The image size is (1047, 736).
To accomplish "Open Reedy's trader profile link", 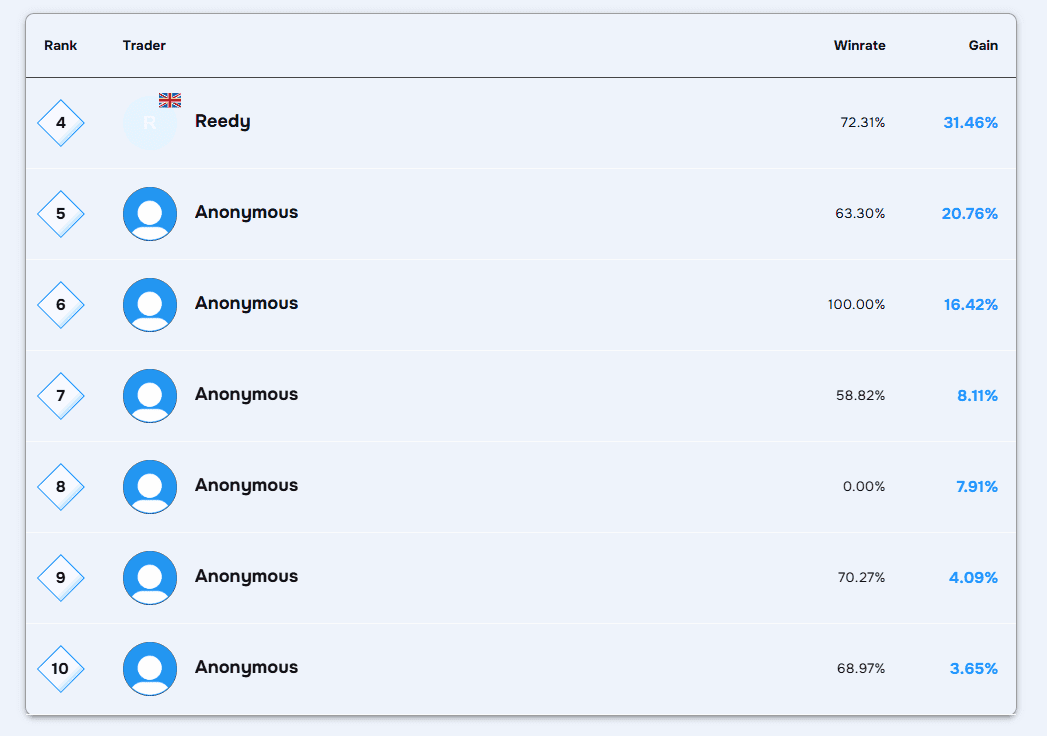I will [x=222, y=121].
